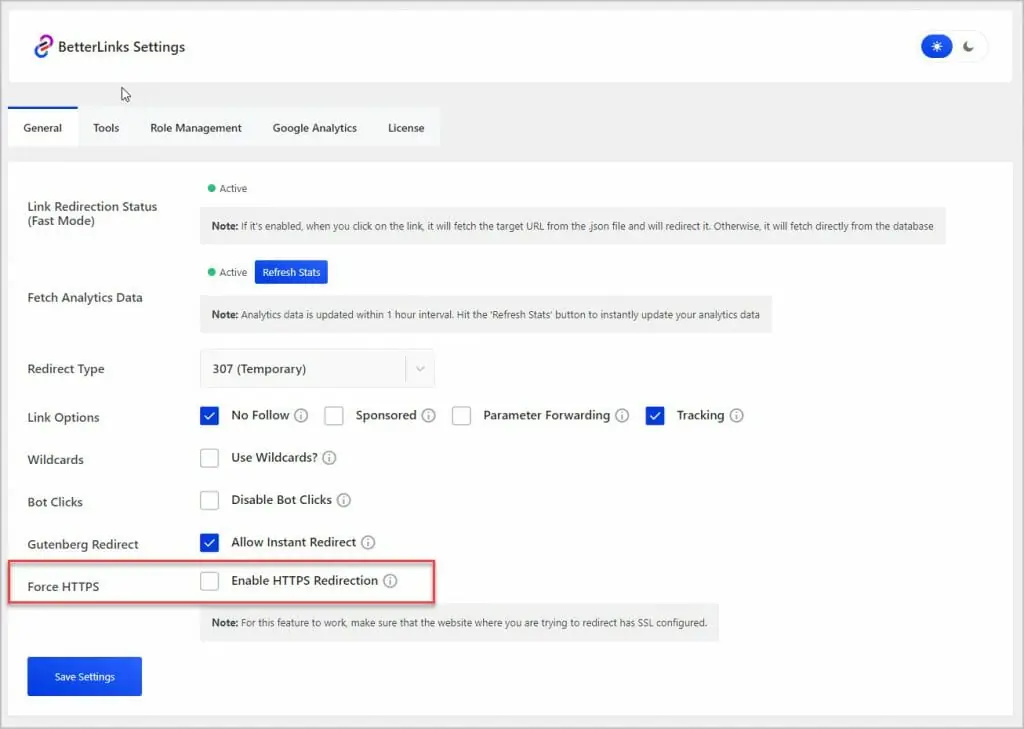Click the Link Options label
The width and height of the screenshot is (1024, 729).
pyautogui.click(x=63, y=417)
